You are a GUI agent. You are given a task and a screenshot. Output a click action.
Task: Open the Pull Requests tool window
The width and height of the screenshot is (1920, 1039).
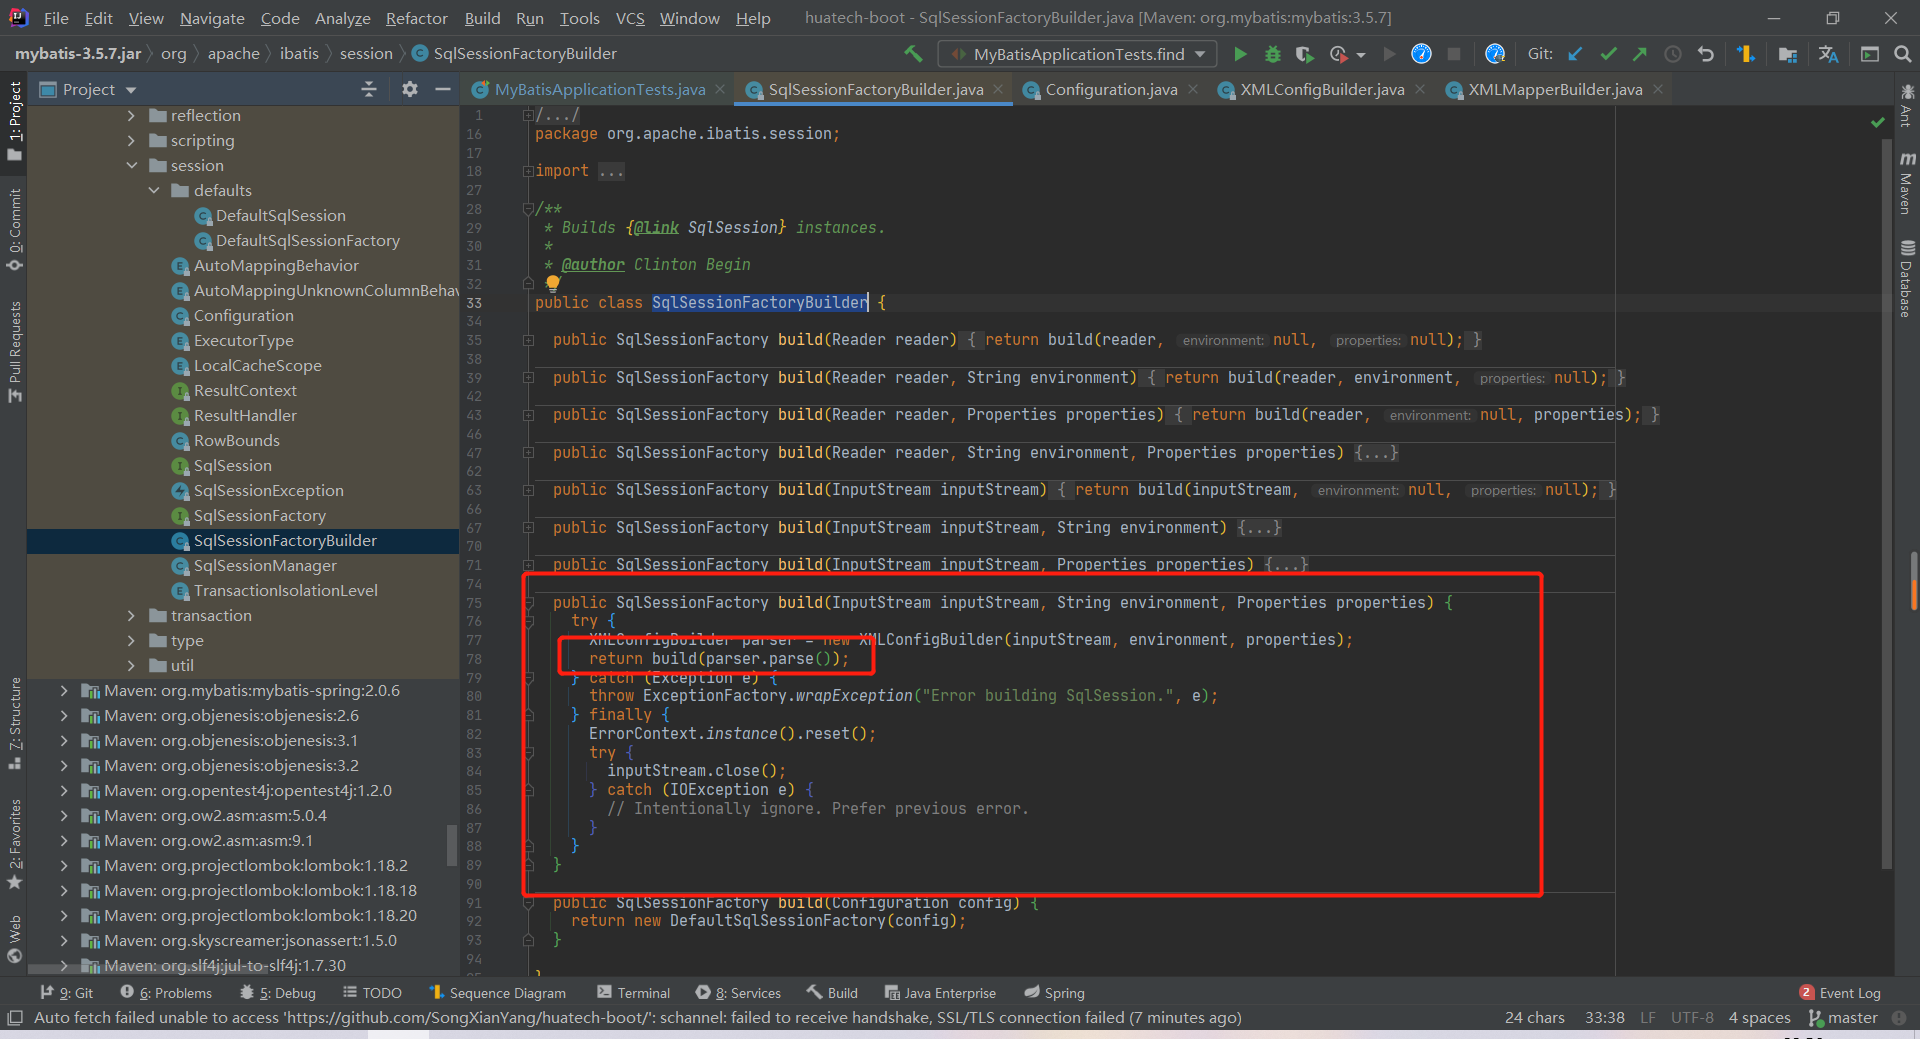[x=15, y=352]
